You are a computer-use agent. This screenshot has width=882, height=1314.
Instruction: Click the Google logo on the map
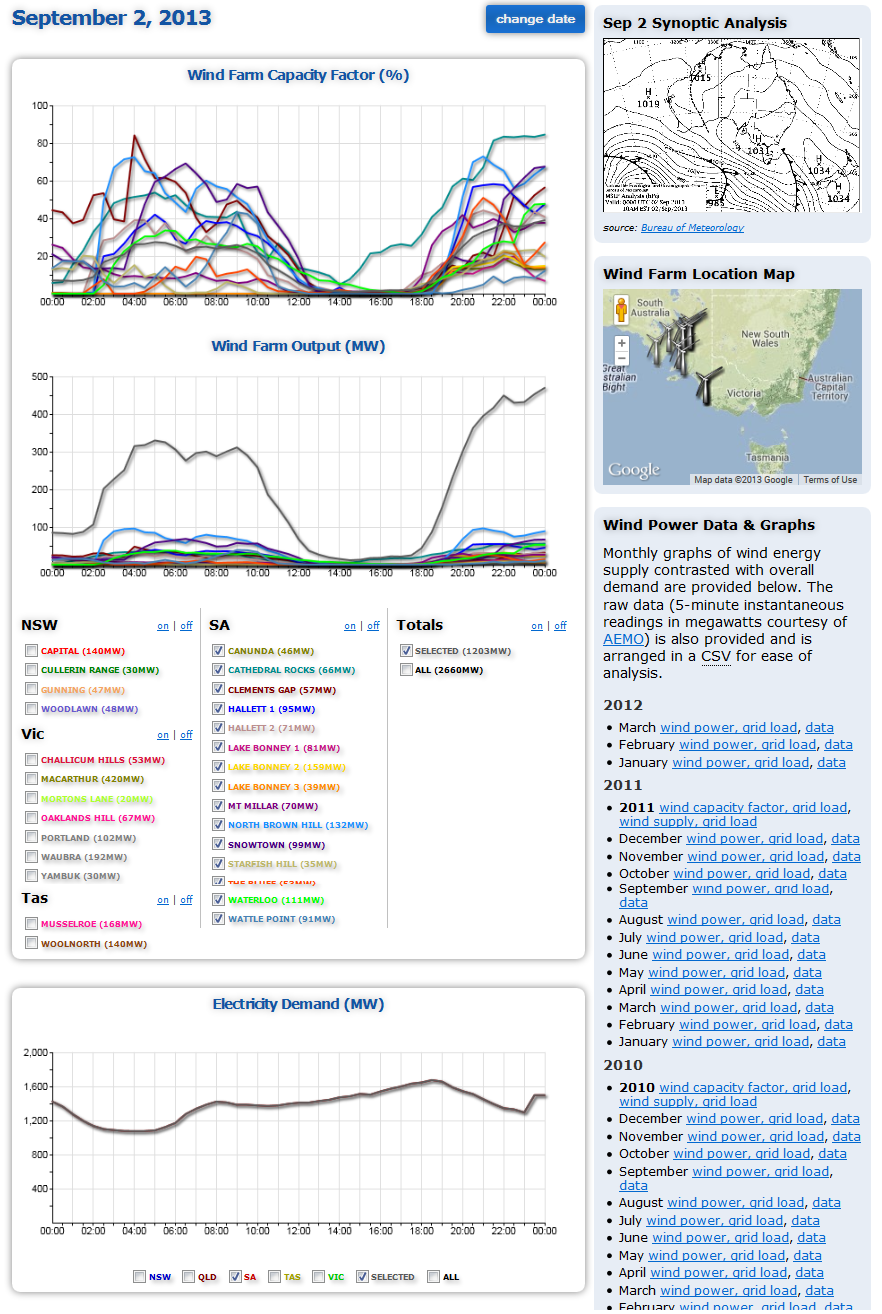tap(634, 470)
